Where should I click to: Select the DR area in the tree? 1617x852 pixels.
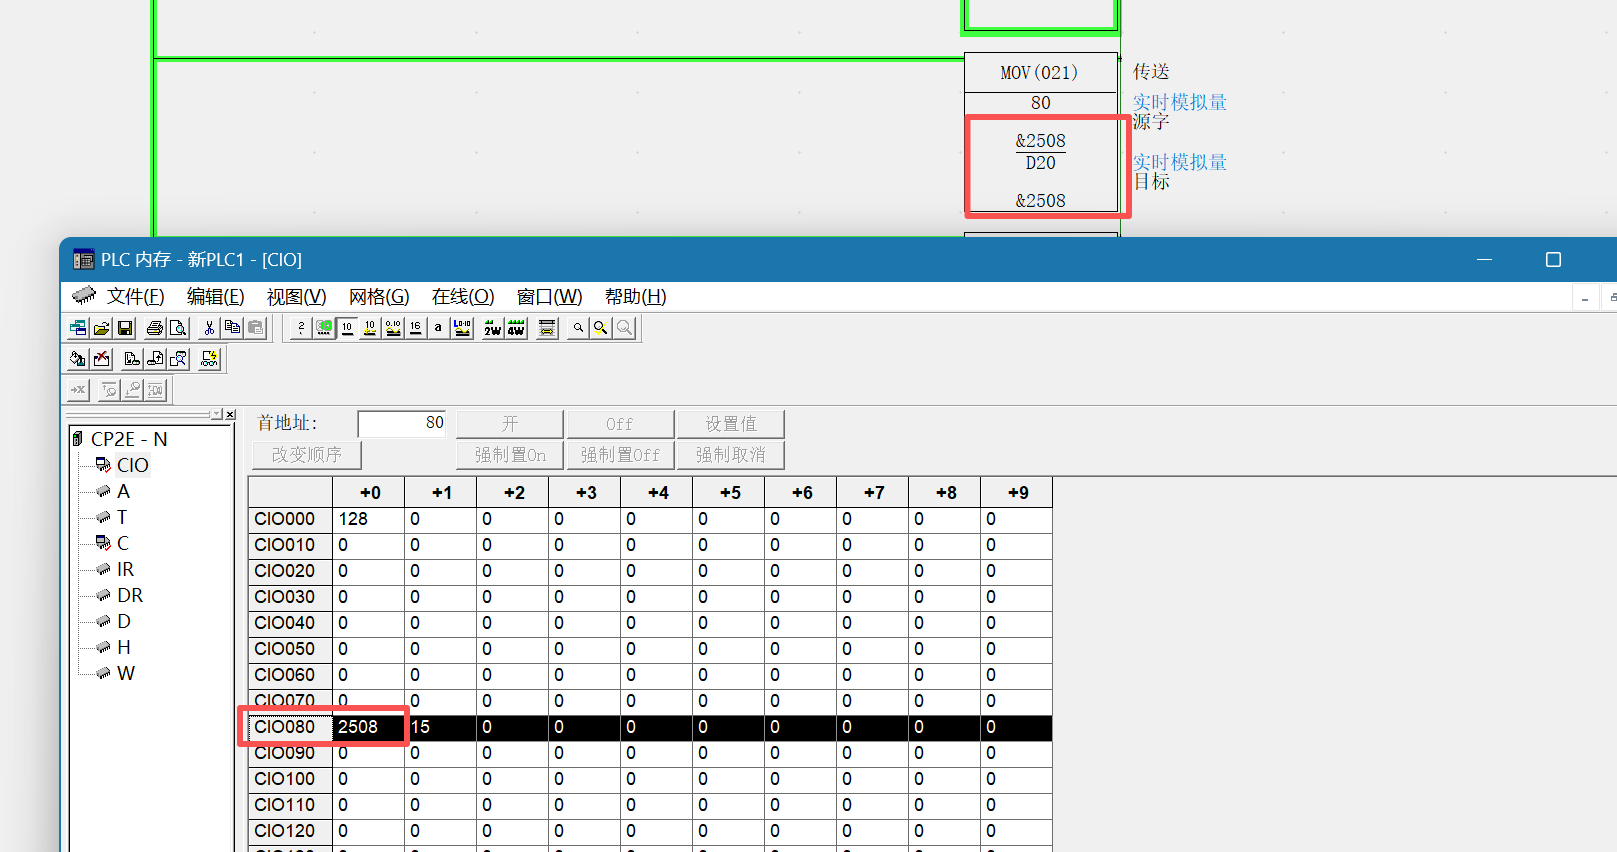click(x=130, y=595)
